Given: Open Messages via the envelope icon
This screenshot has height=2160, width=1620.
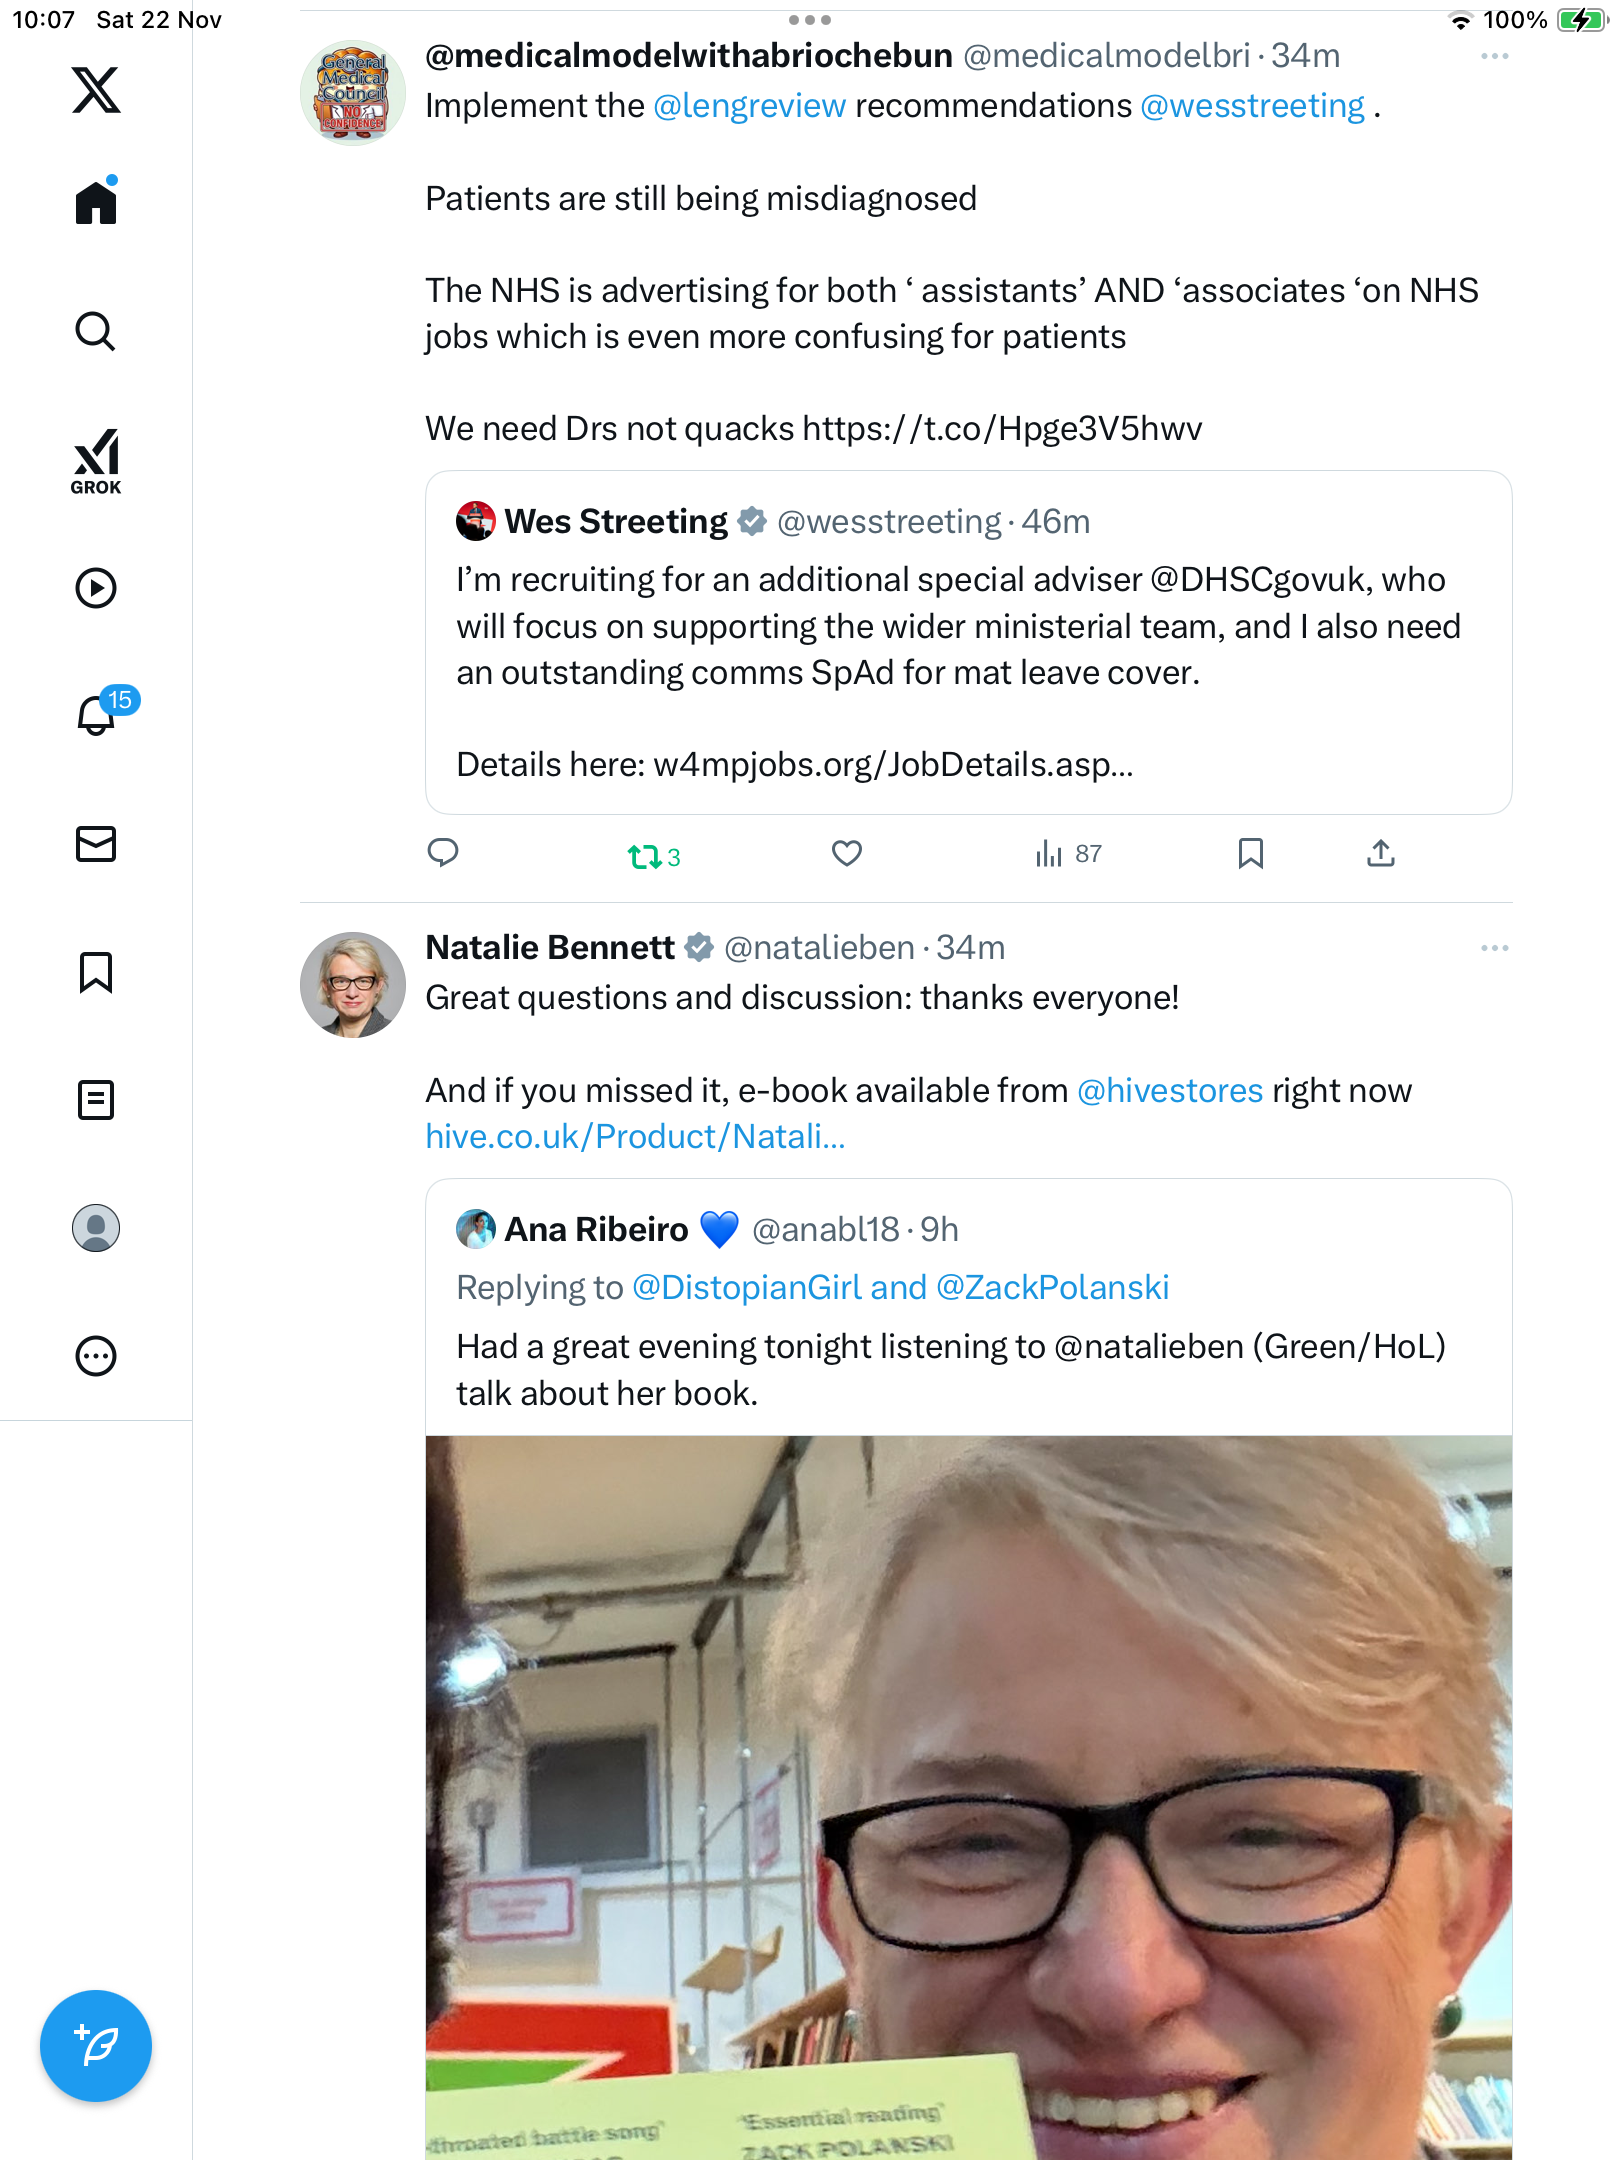Looking at the screenshot, I should 96,844.
